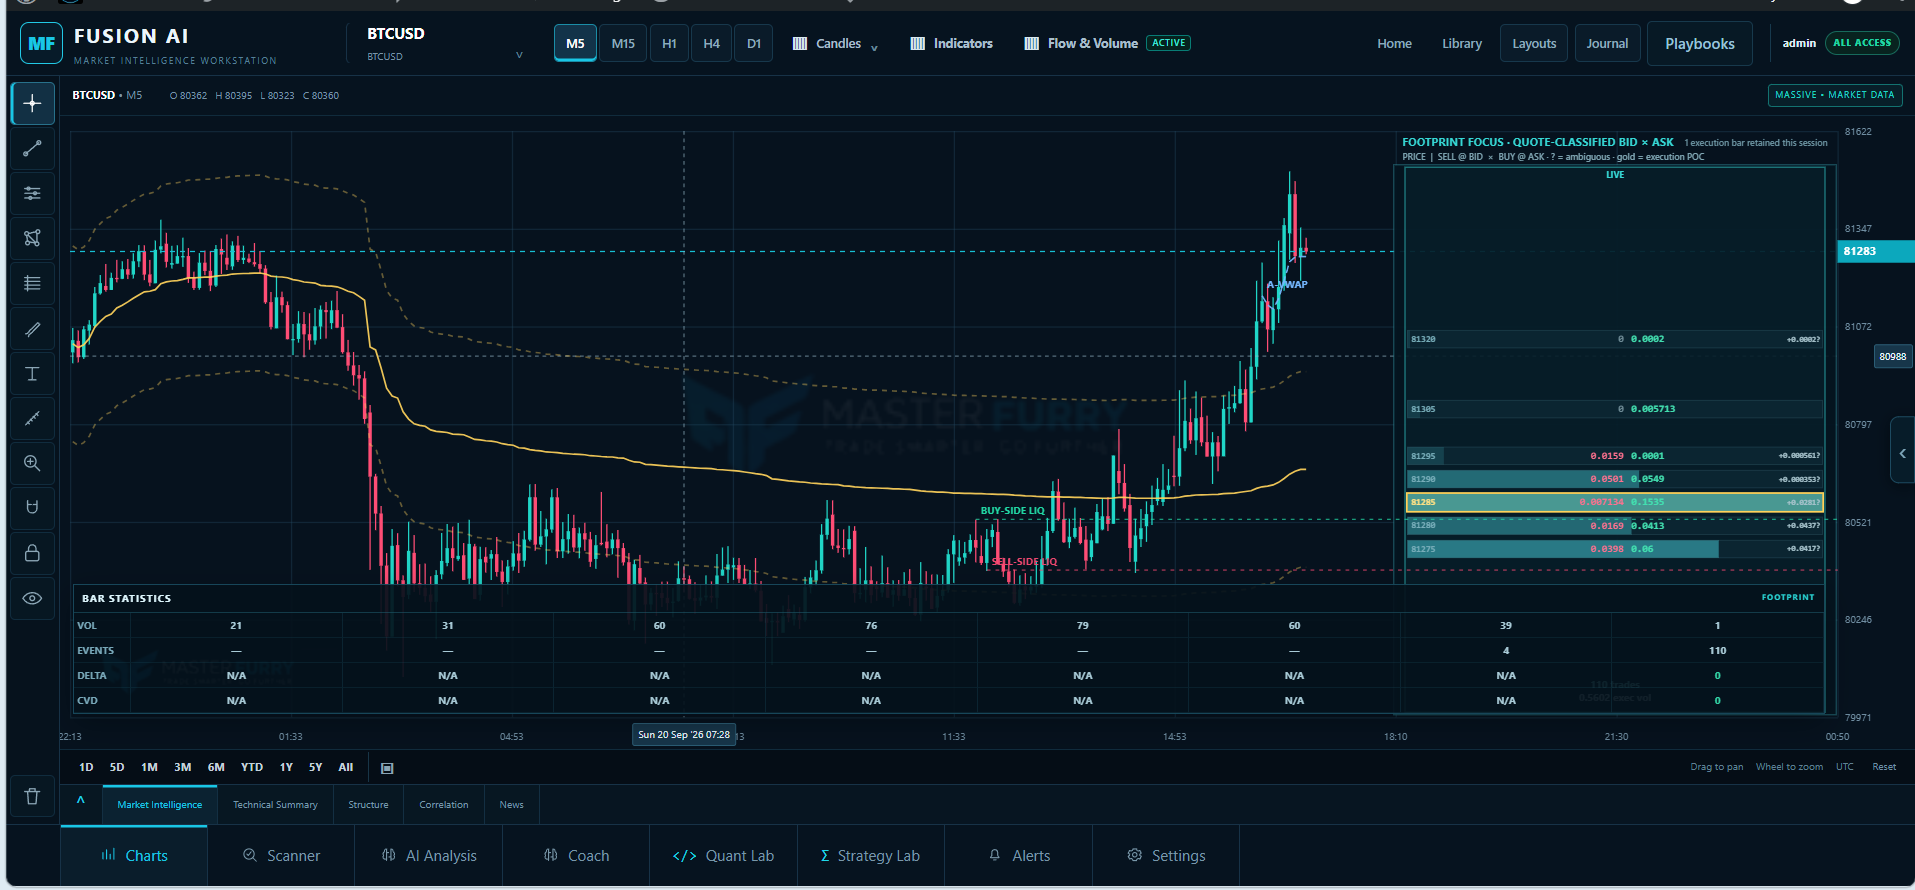Click the trash delete drawings icon
1915x890 pixels.
pos(32,796)
